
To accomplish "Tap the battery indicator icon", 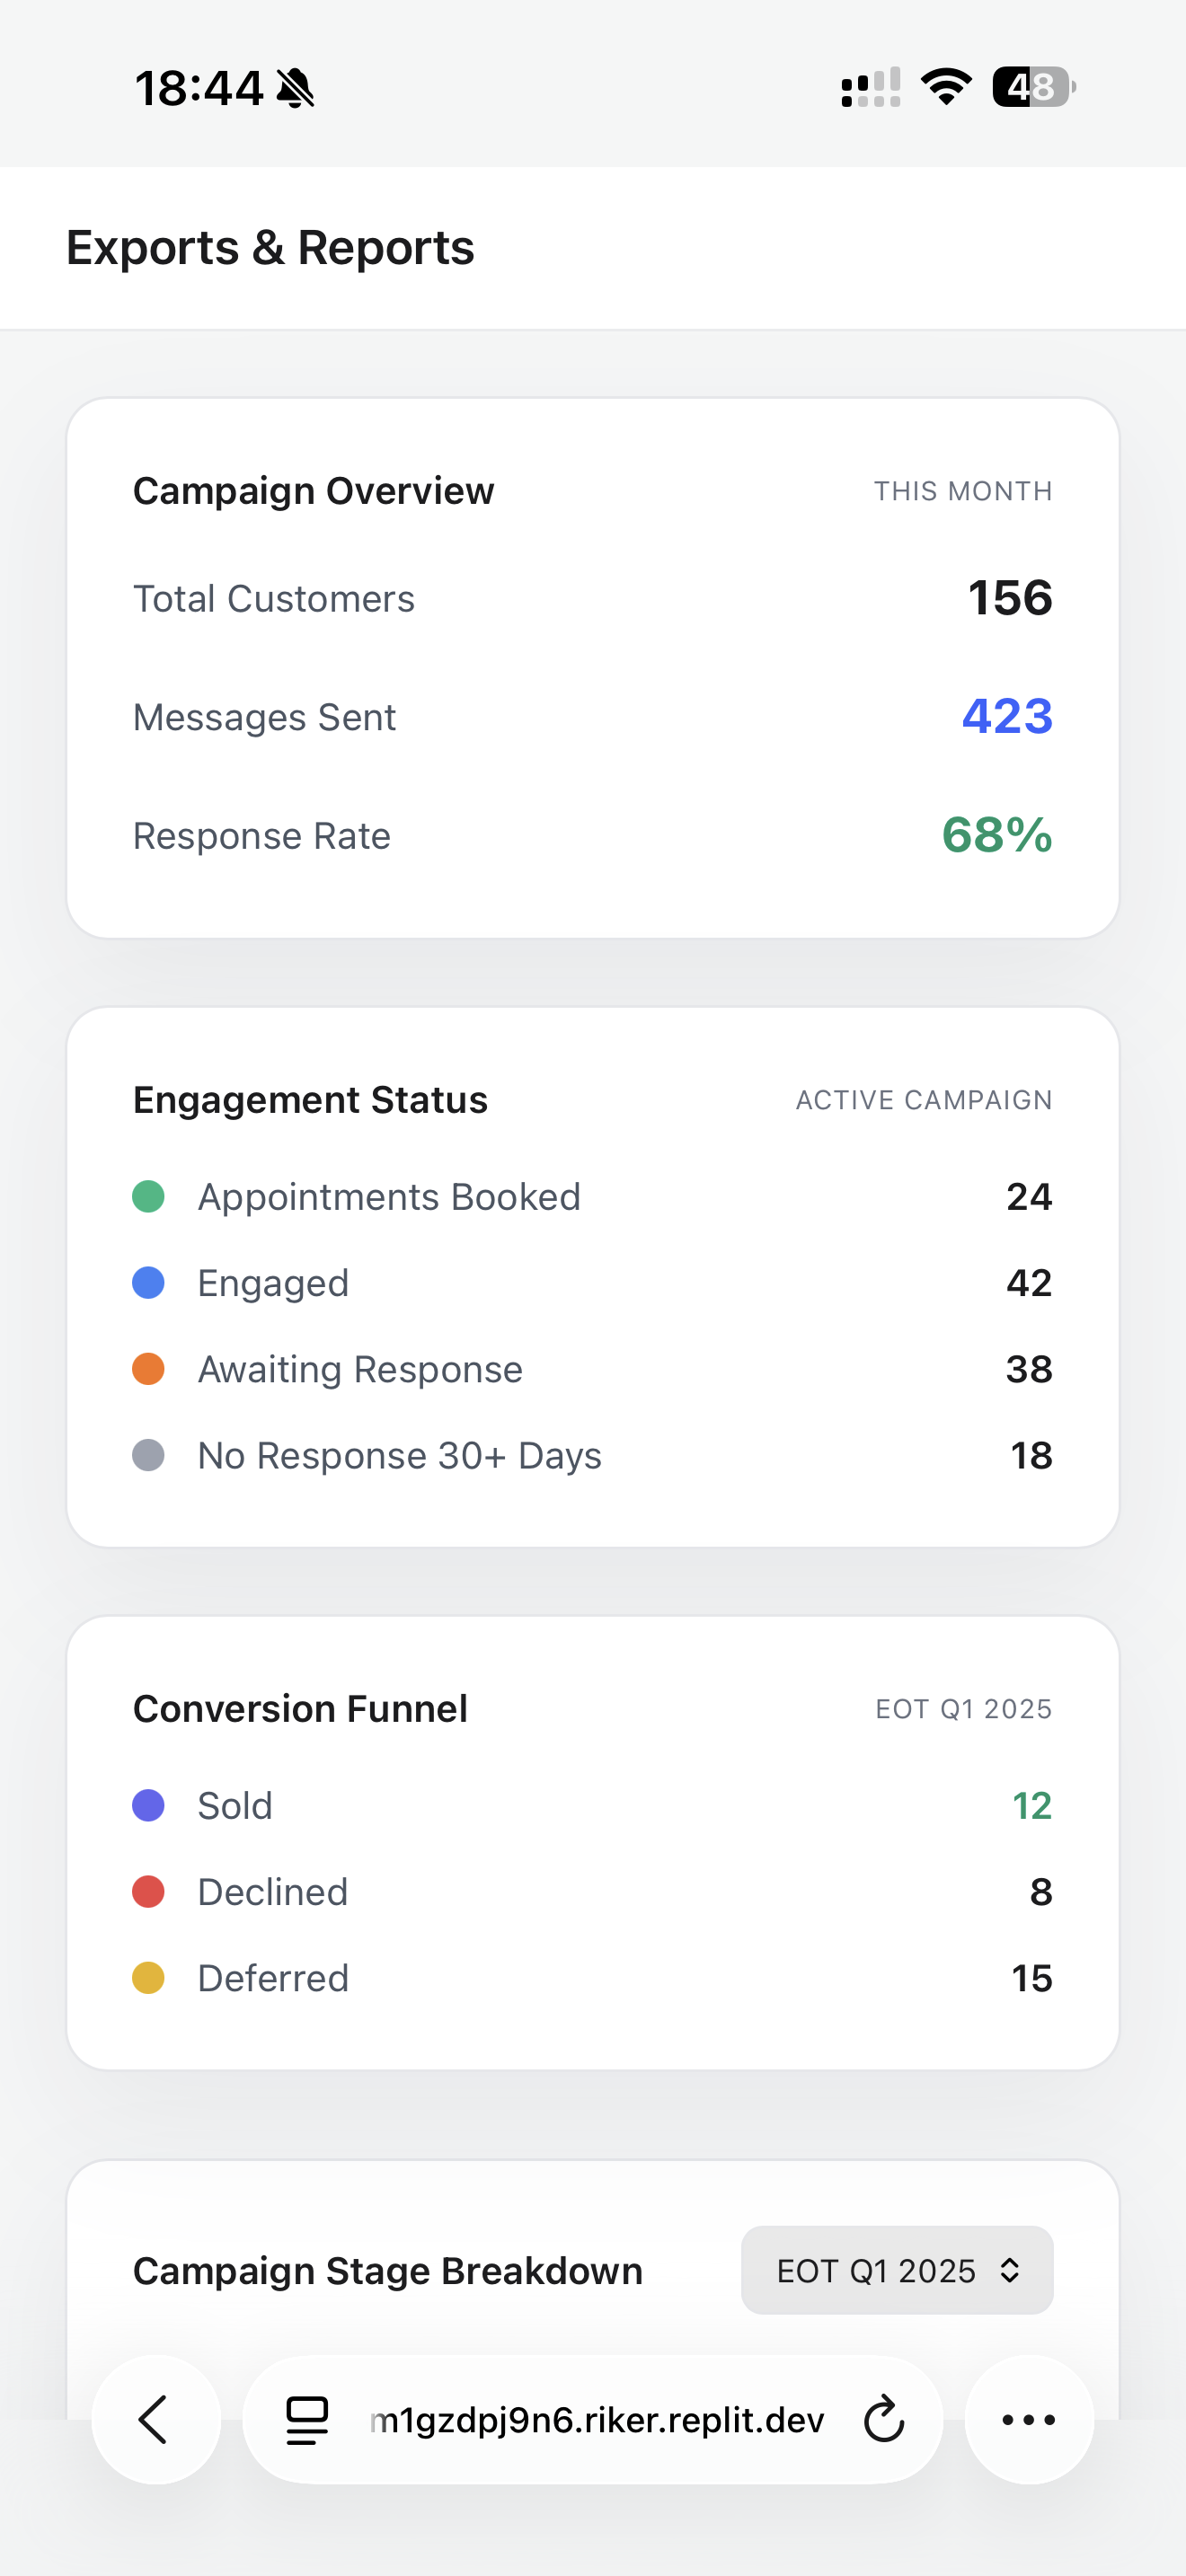I will [x=1034, y=87].
